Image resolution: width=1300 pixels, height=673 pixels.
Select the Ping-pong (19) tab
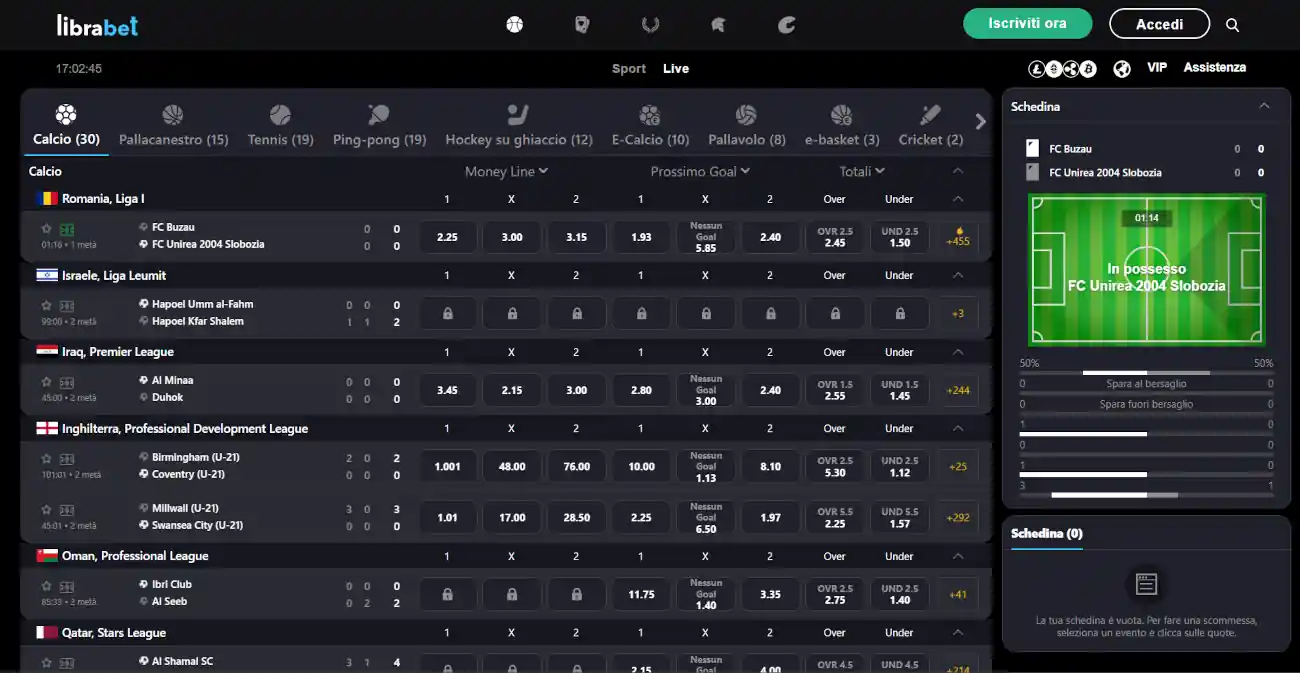pyautogui.click(x=379, y=126)
